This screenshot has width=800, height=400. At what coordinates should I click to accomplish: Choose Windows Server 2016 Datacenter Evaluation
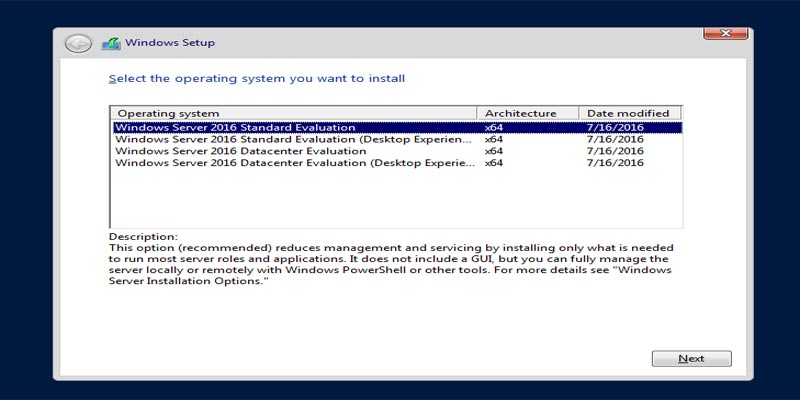pyautogui.click(x=240, y=151)
